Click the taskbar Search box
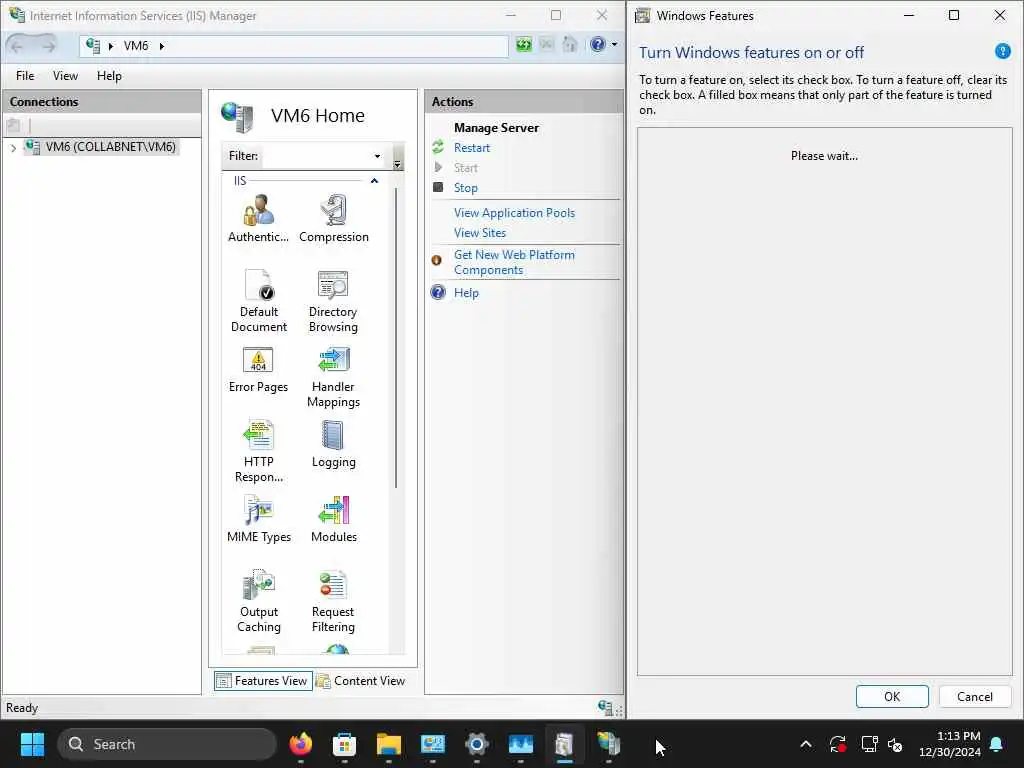Image resolution: width=1024 pixels, height=768 pixels. click(167, 744)
